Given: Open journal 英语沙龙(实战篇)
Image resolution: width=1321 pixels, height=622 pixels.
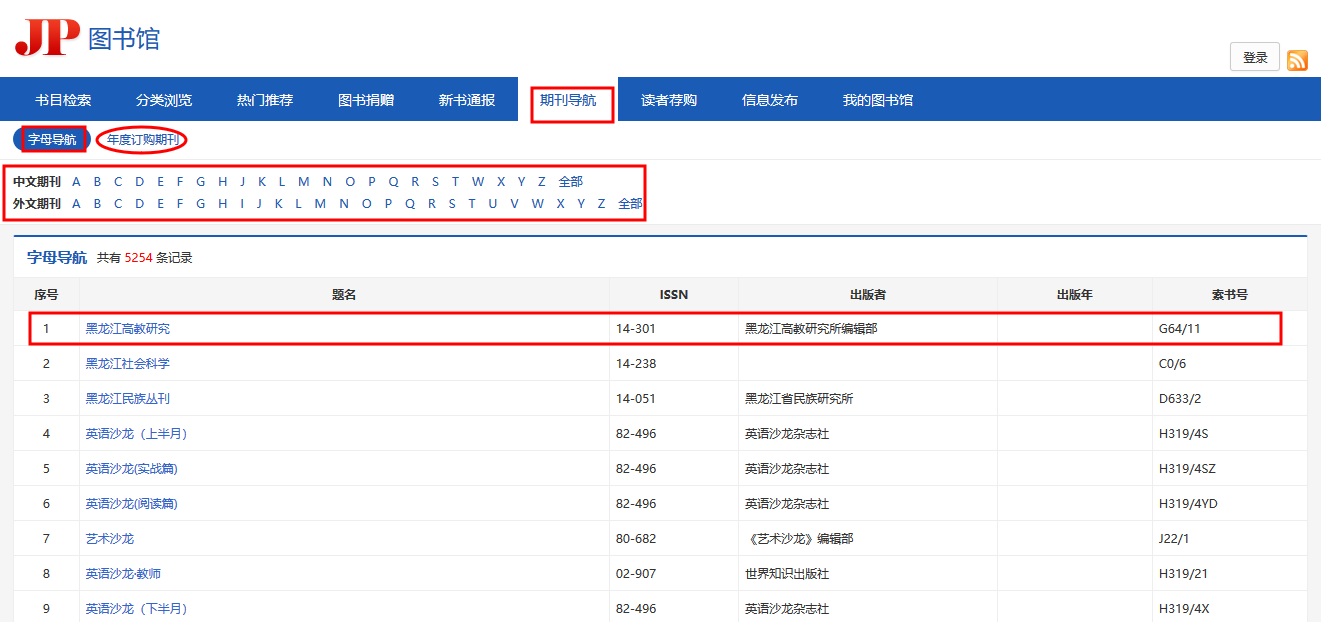Looking at the screenshot, I should tap(132, 469).
